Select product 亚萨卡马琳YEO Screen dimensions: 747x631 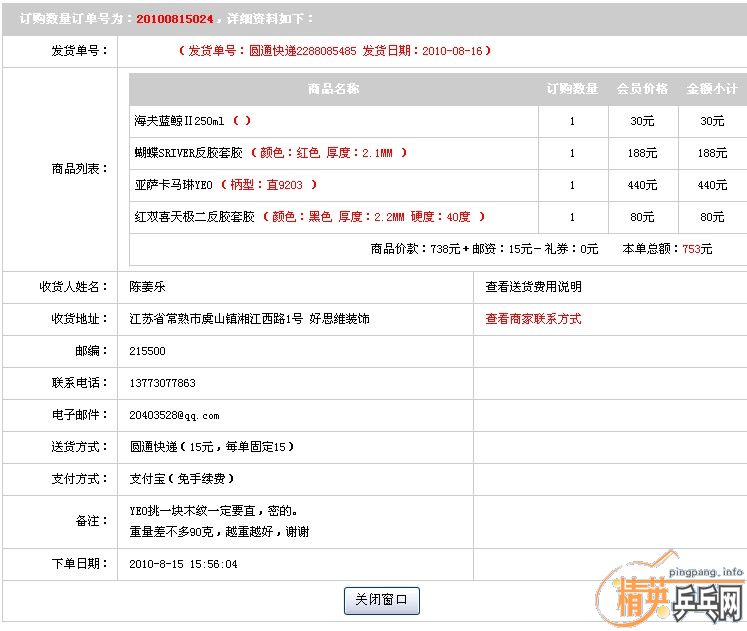pyautogui.click(x=174, y=185)
